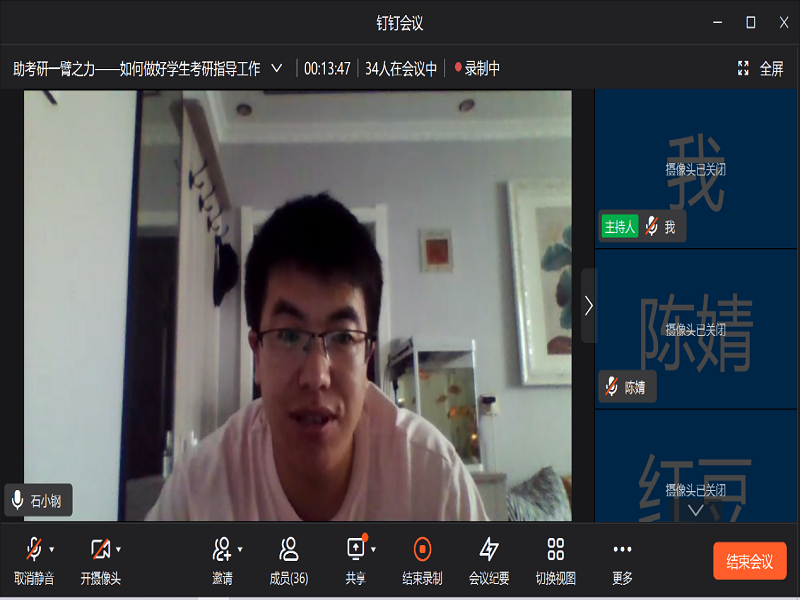Click the 共享 screen share icon
Screen dimensions: 800x600
point(356,549)
